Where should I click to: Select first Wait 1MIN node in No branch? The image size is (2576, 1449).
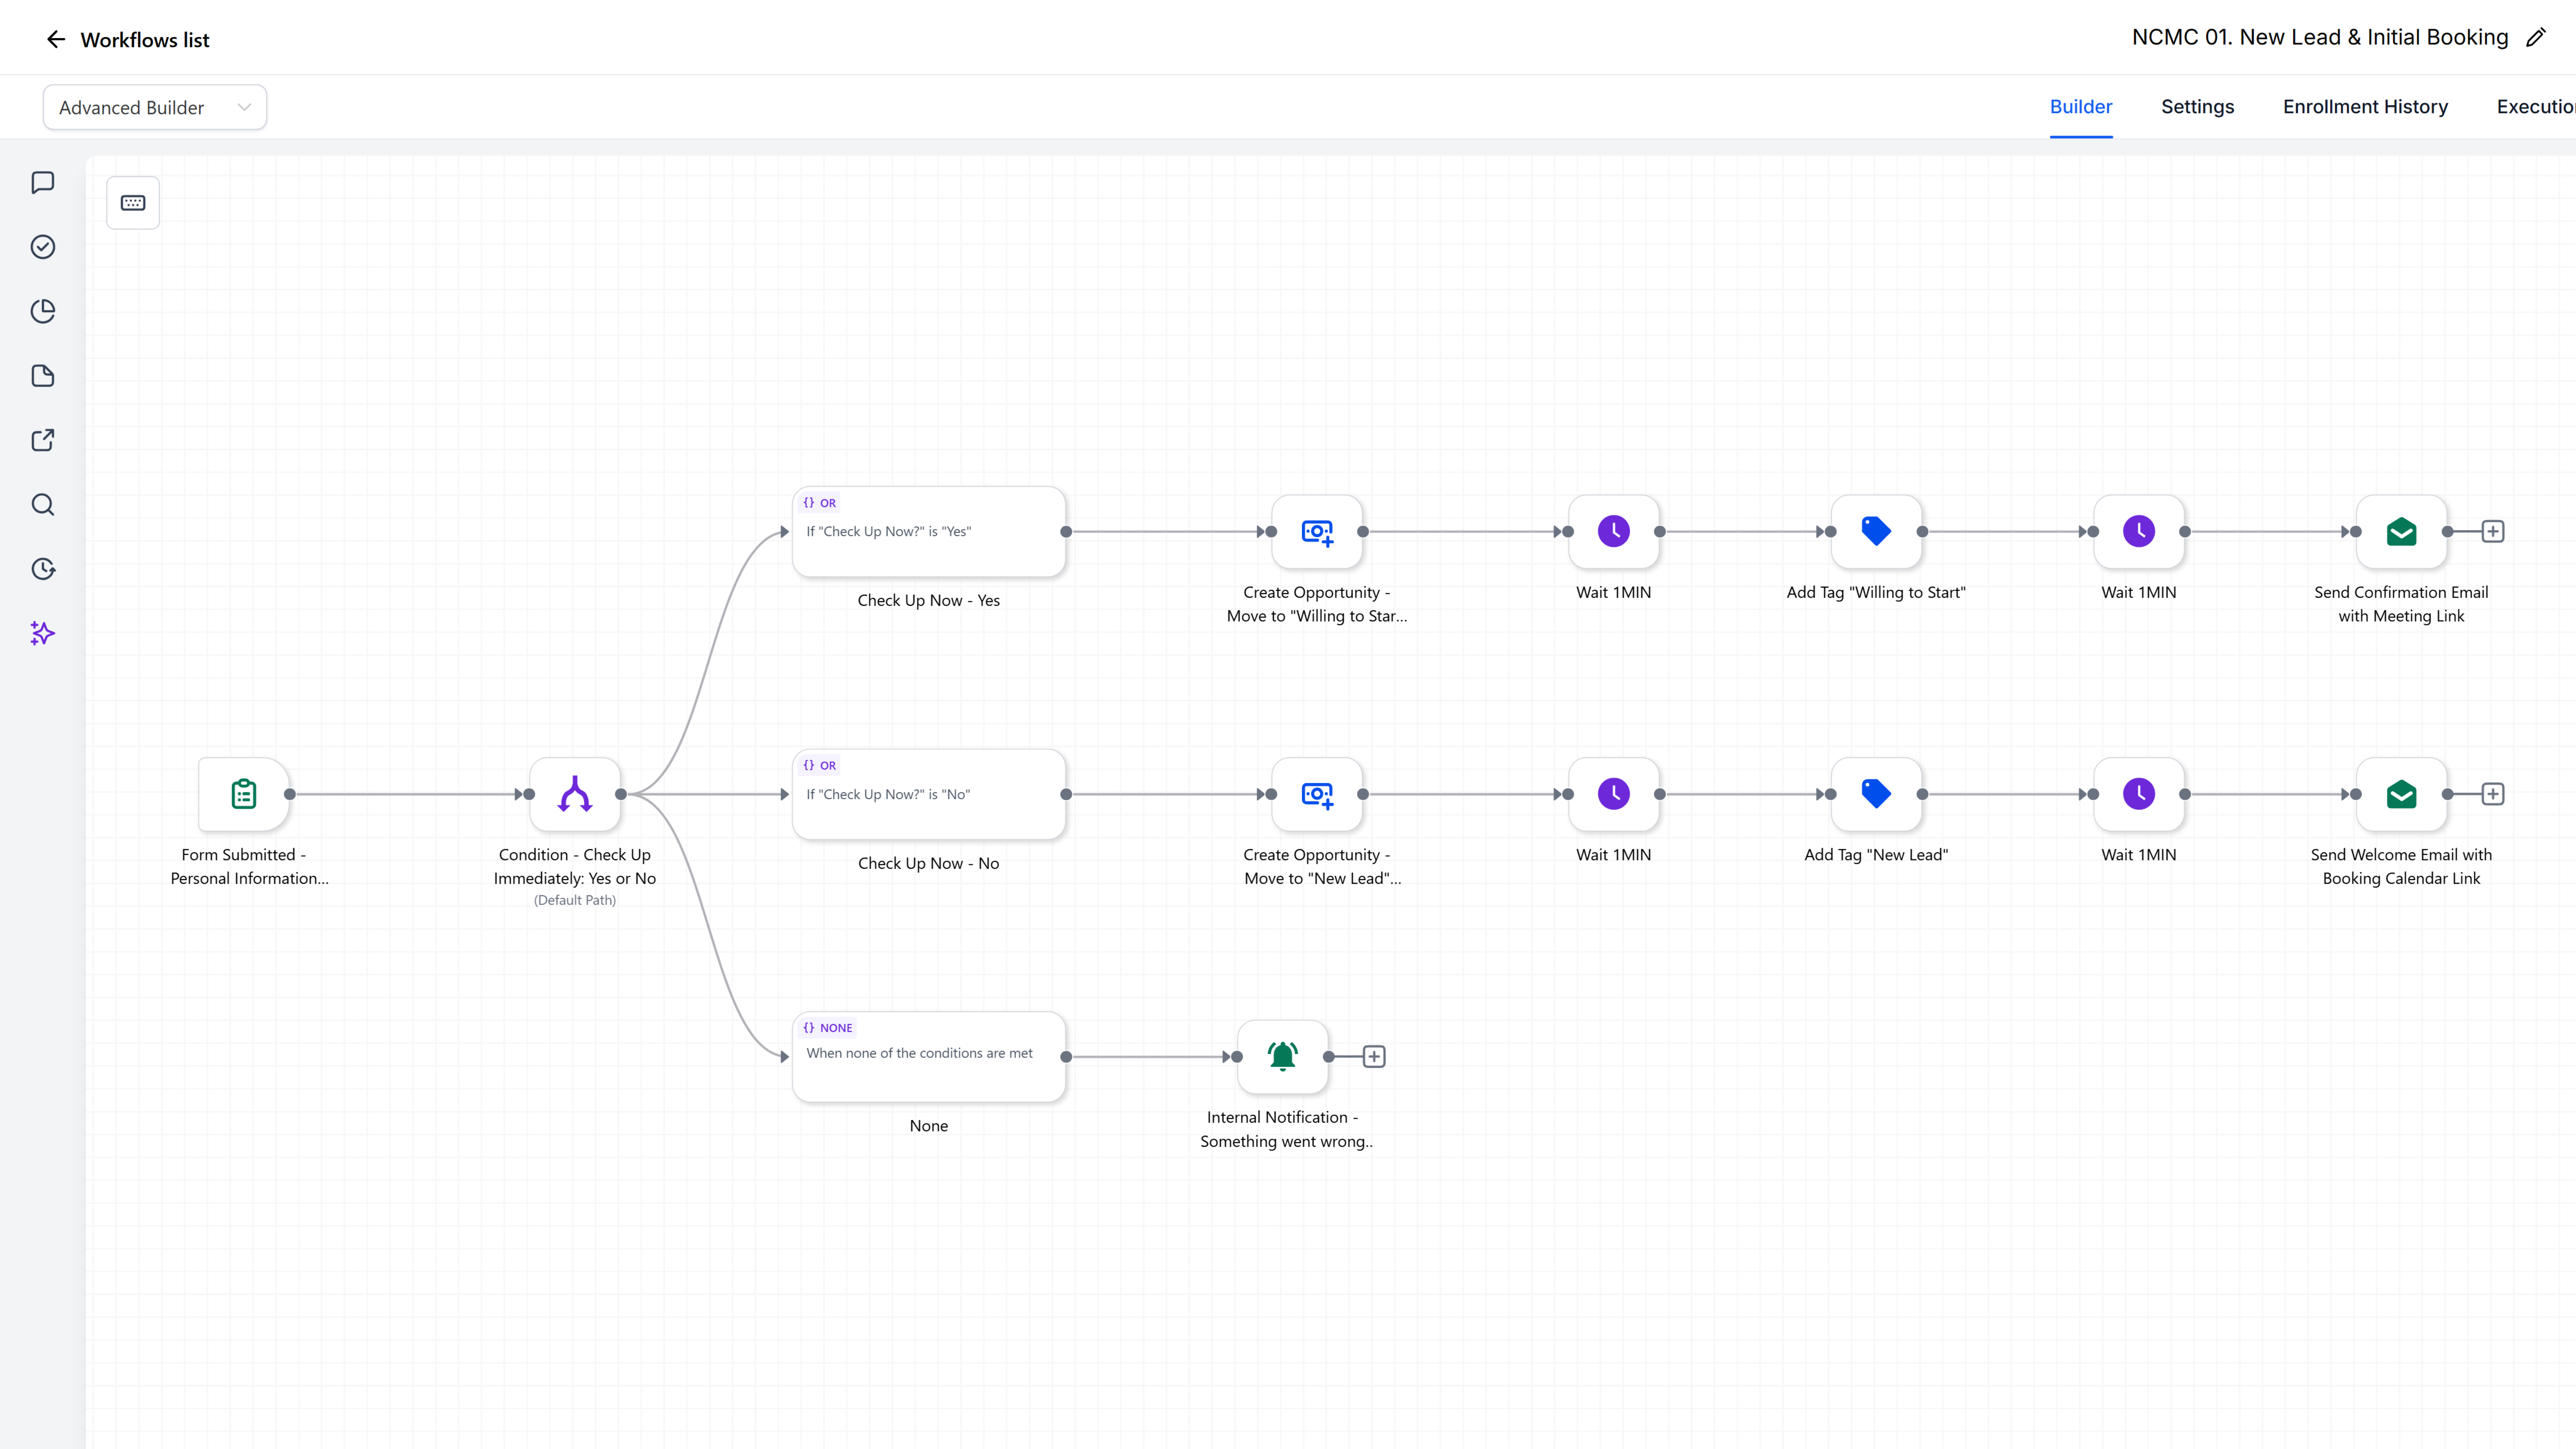coord(1614,794)
